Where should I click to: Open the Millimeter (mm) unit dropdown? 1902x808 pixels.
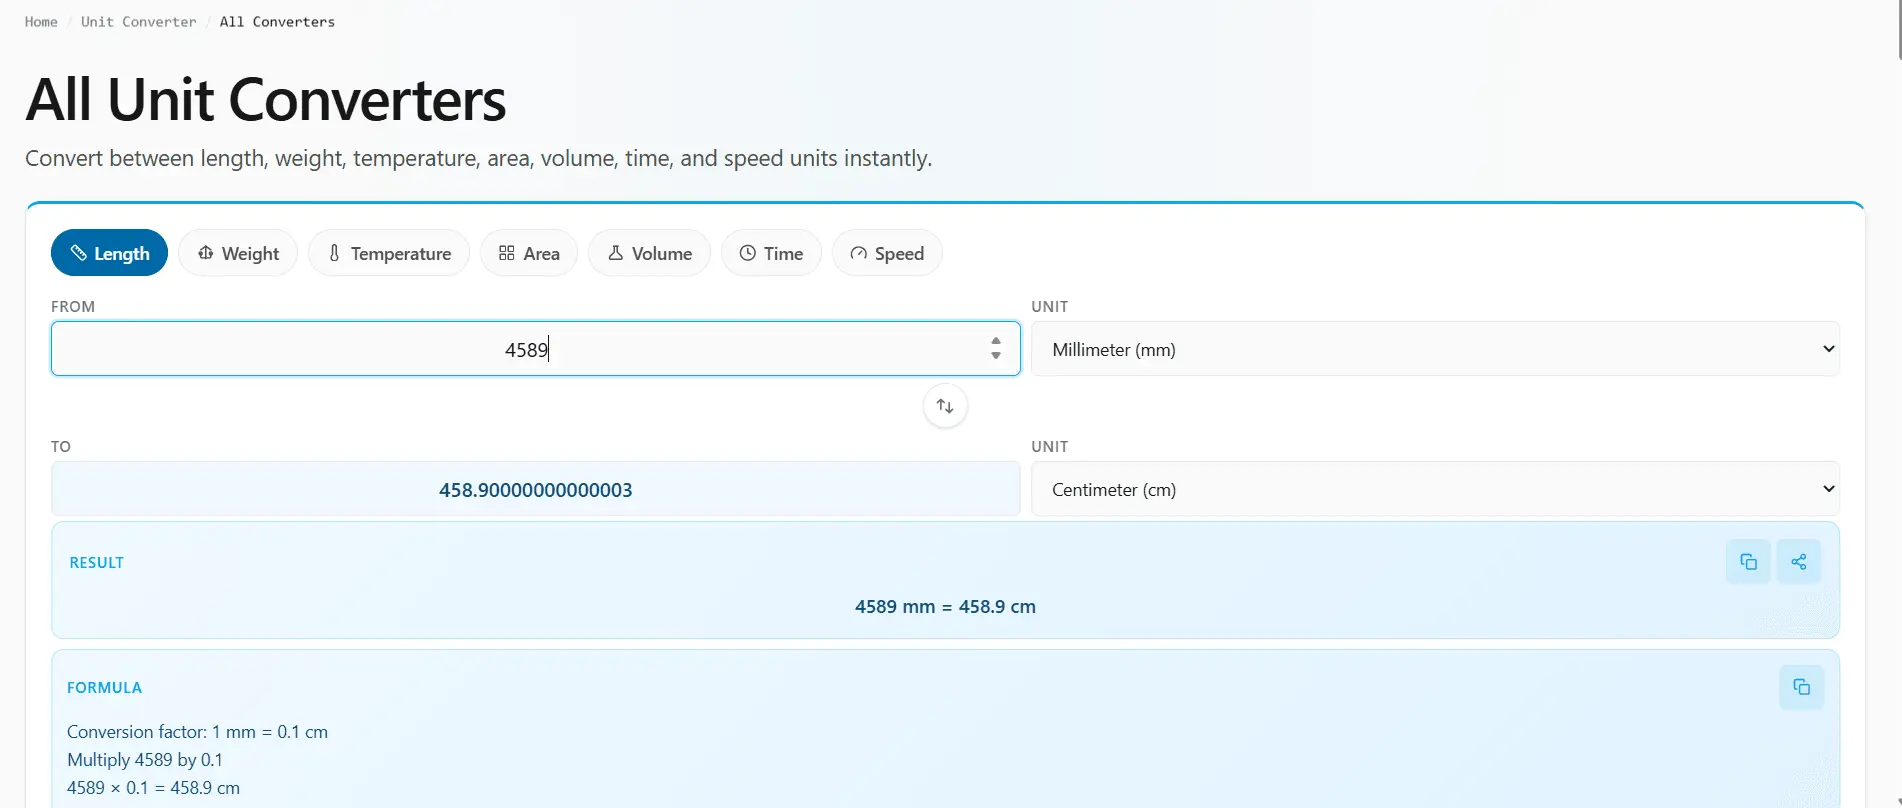pyautogui.click(x=1435, y=349)
